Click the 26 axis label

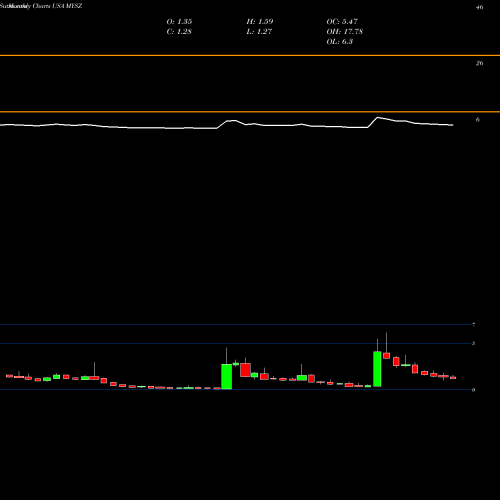(x=479, y=63)
